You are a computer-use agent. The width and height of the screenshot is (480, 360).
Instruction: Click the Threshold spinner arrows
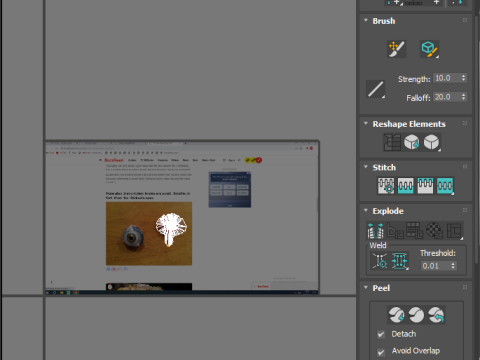click(x=453, y=266)
